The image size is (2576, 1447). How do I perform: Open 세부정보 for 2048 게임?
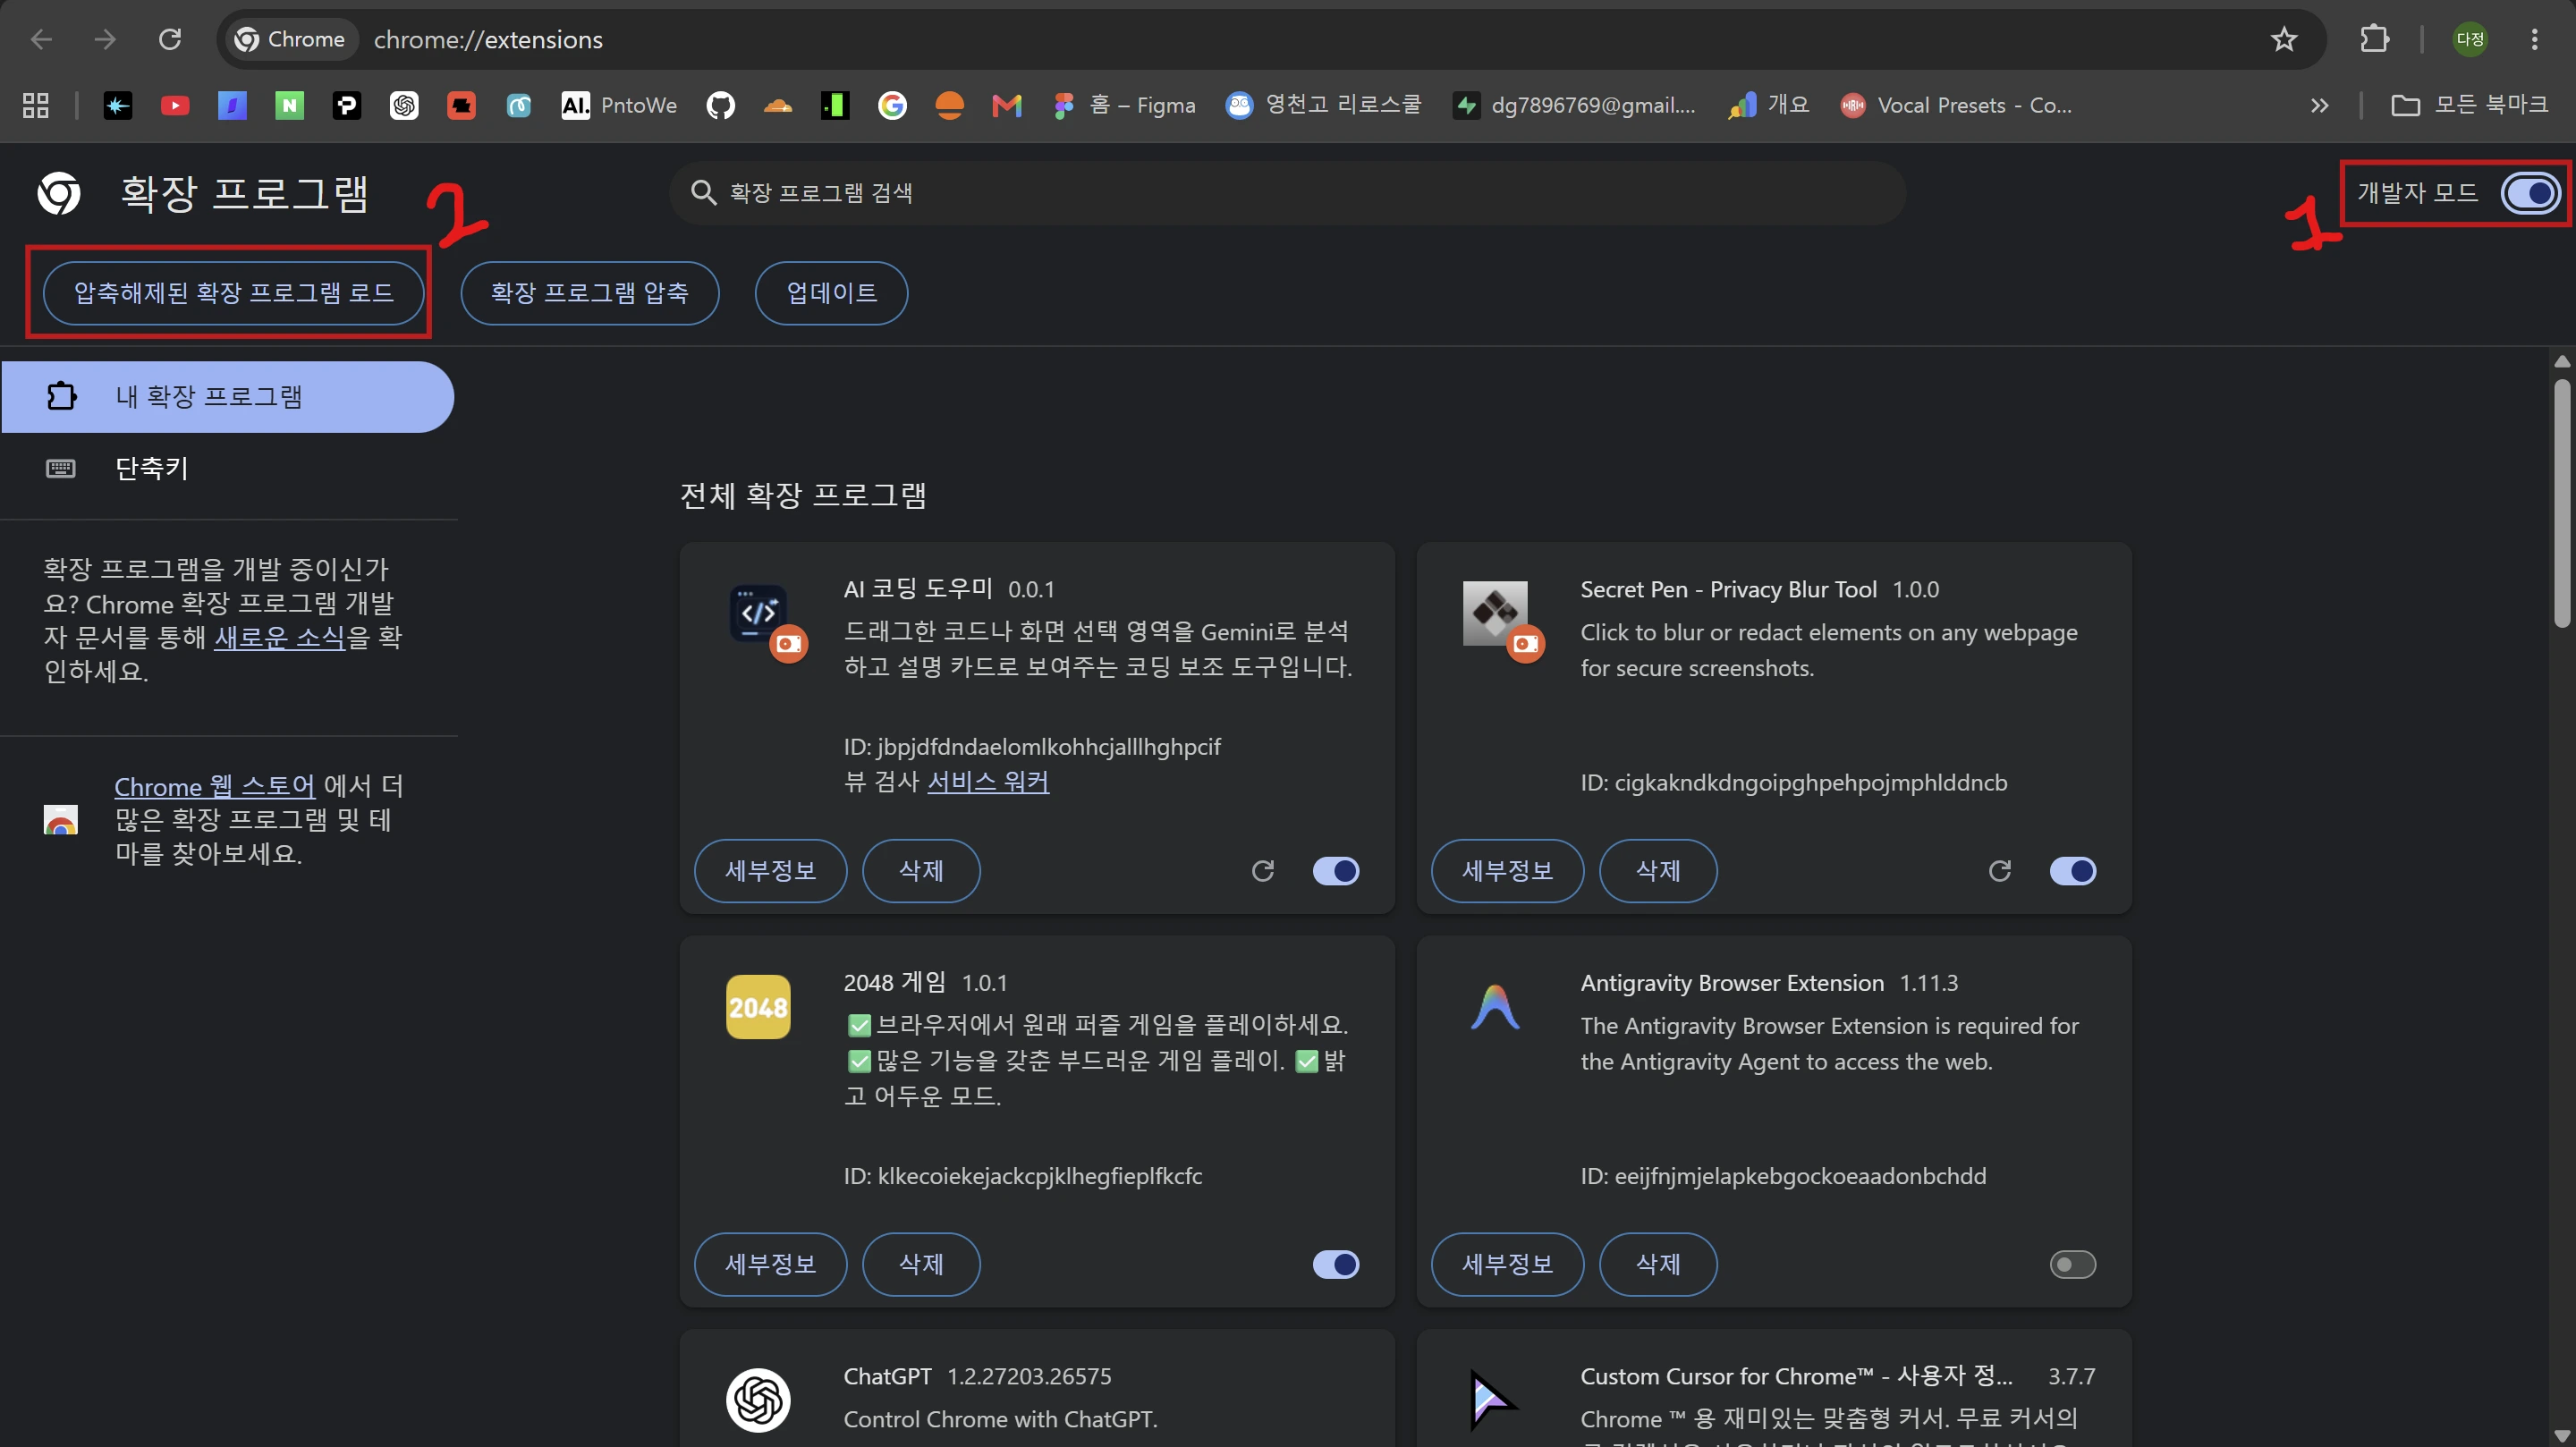point(770,1265)
